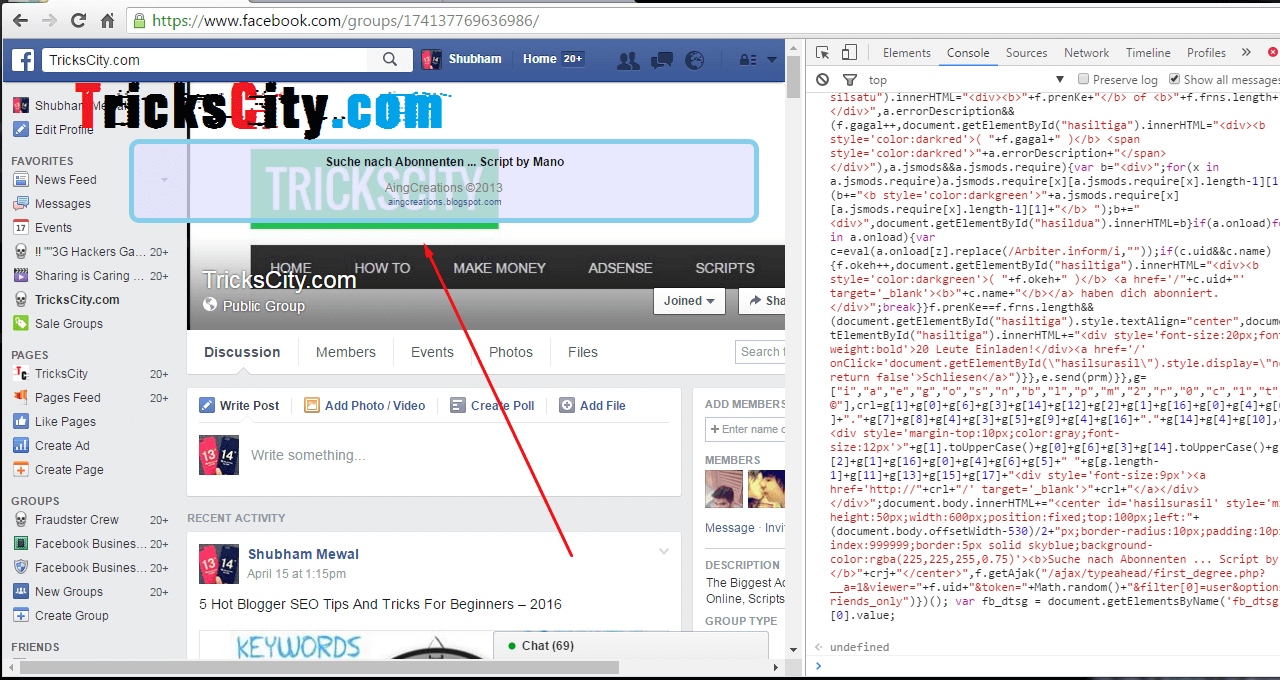Open the friend requests icon in the header
Screen dimensions: 1280x680
point(628,60)
